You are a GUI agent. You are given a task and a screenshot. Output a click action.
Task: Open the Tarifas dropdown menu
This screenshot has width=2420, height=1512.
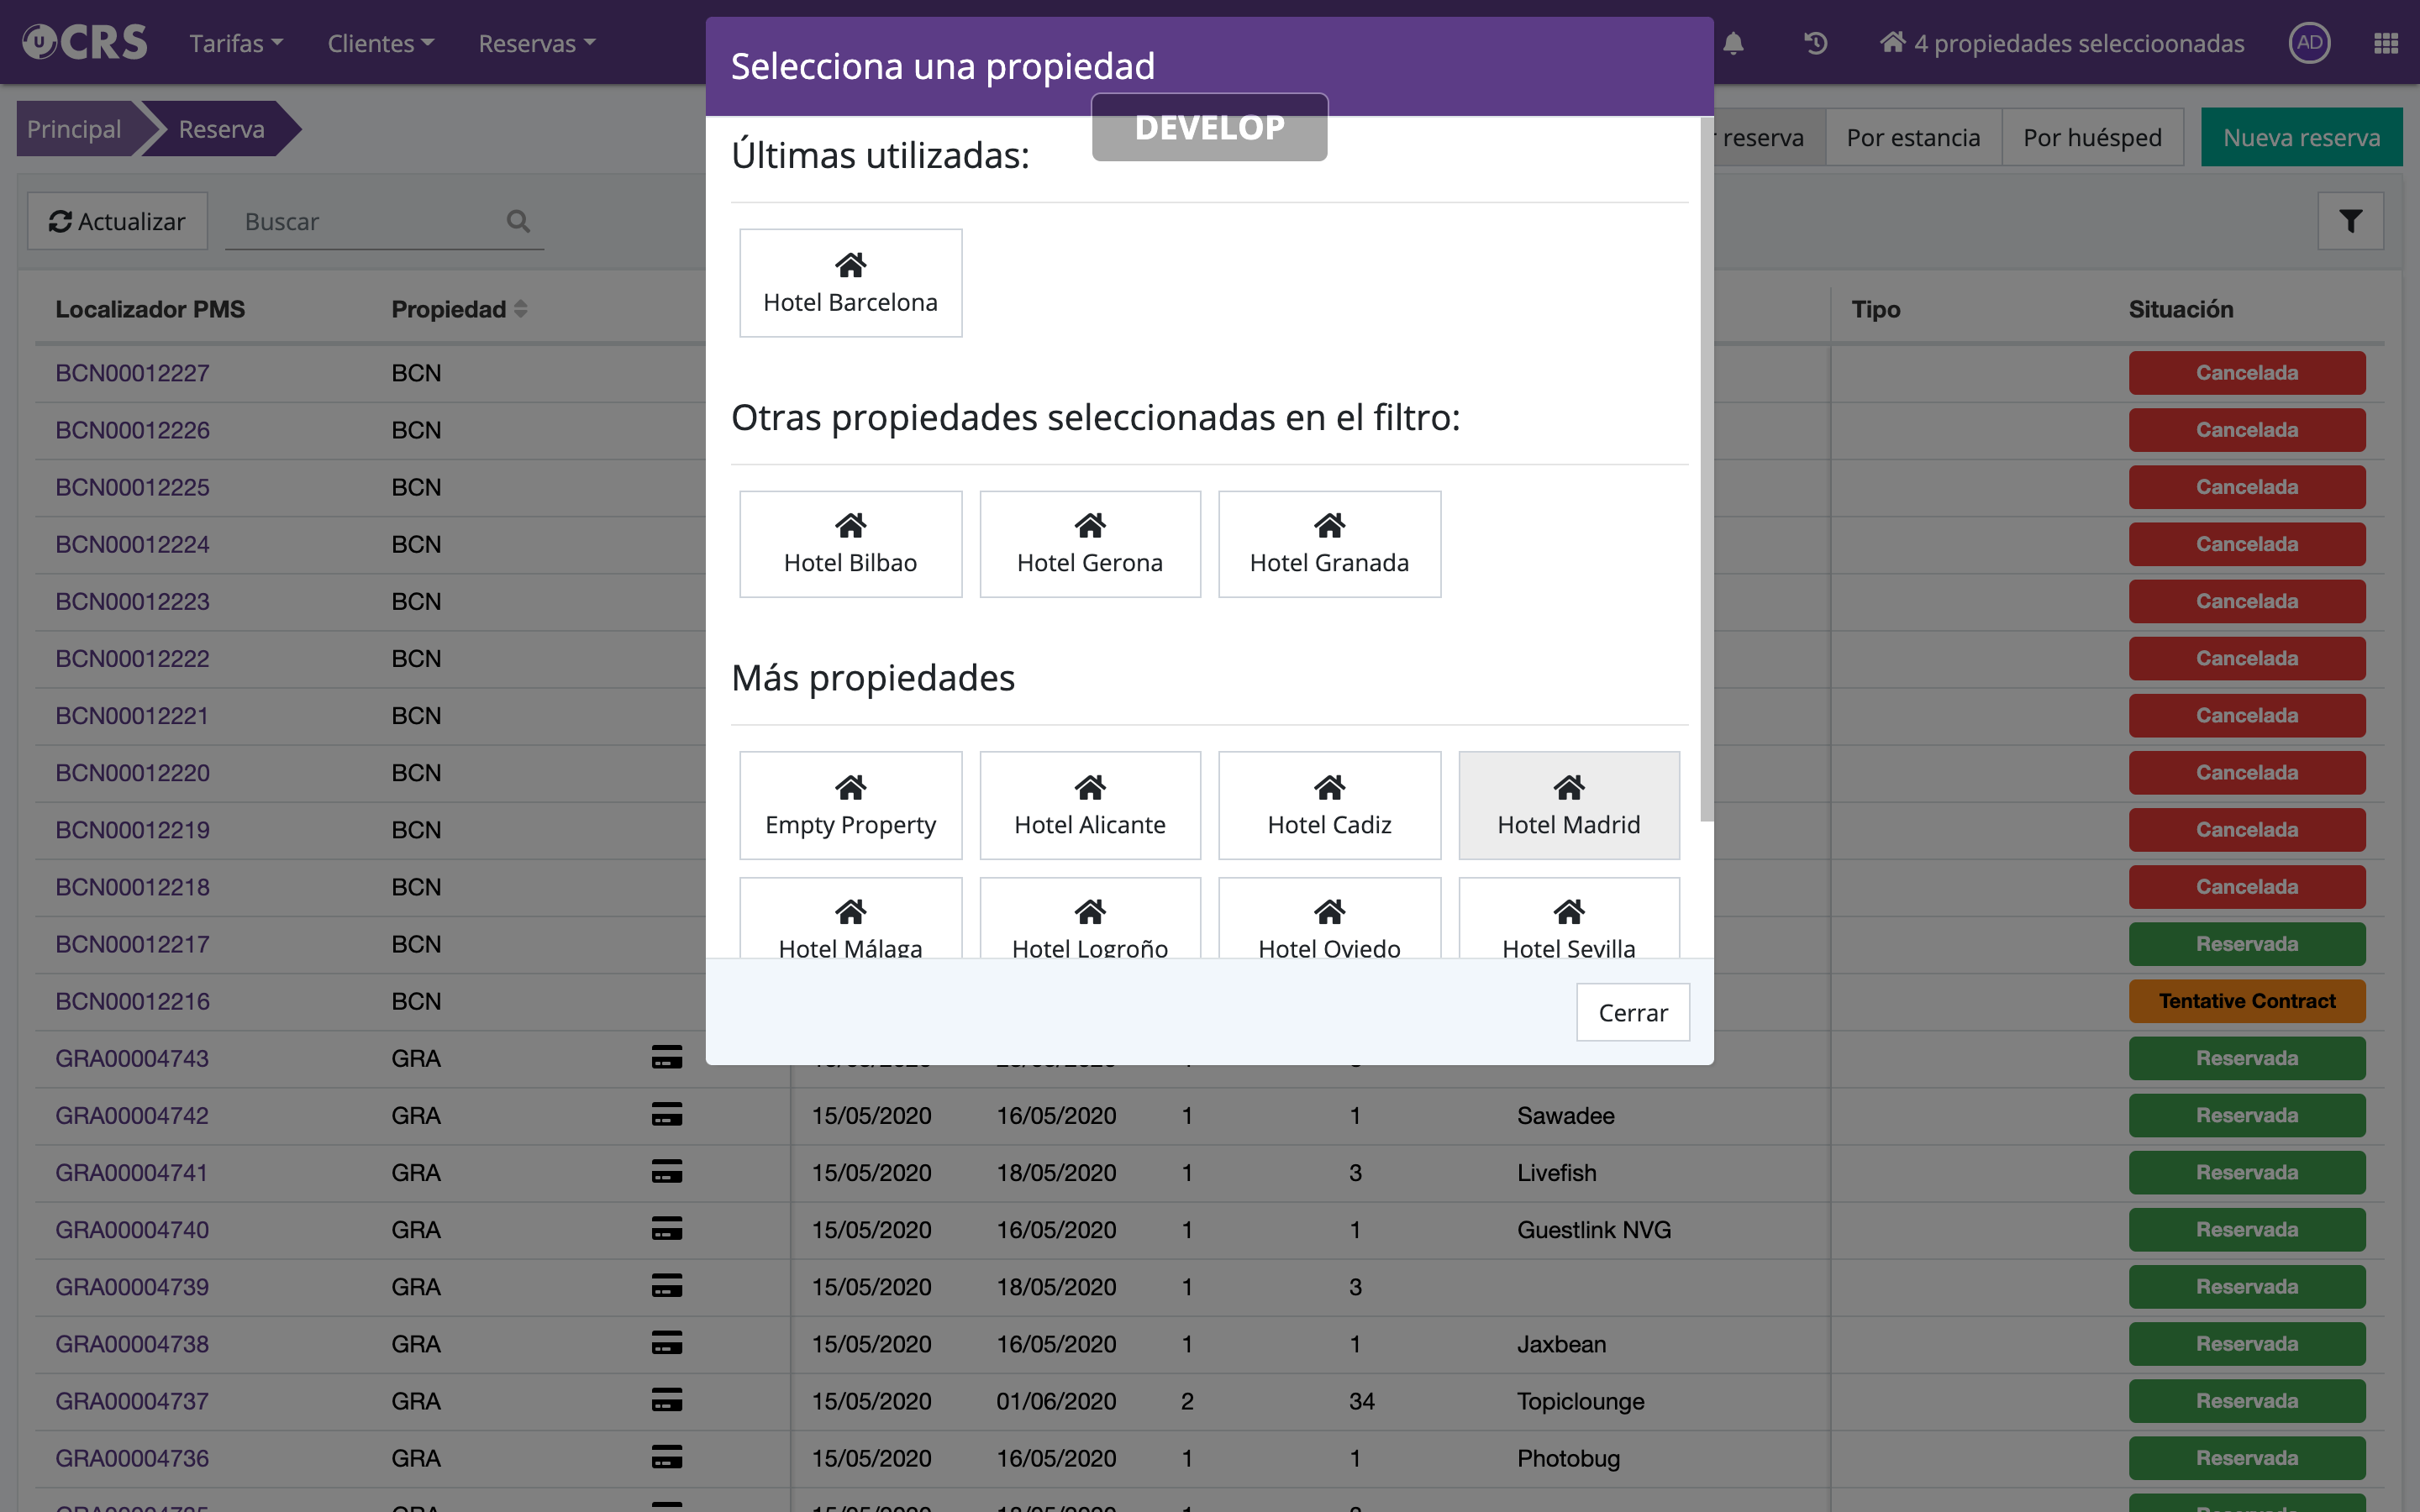236,43
